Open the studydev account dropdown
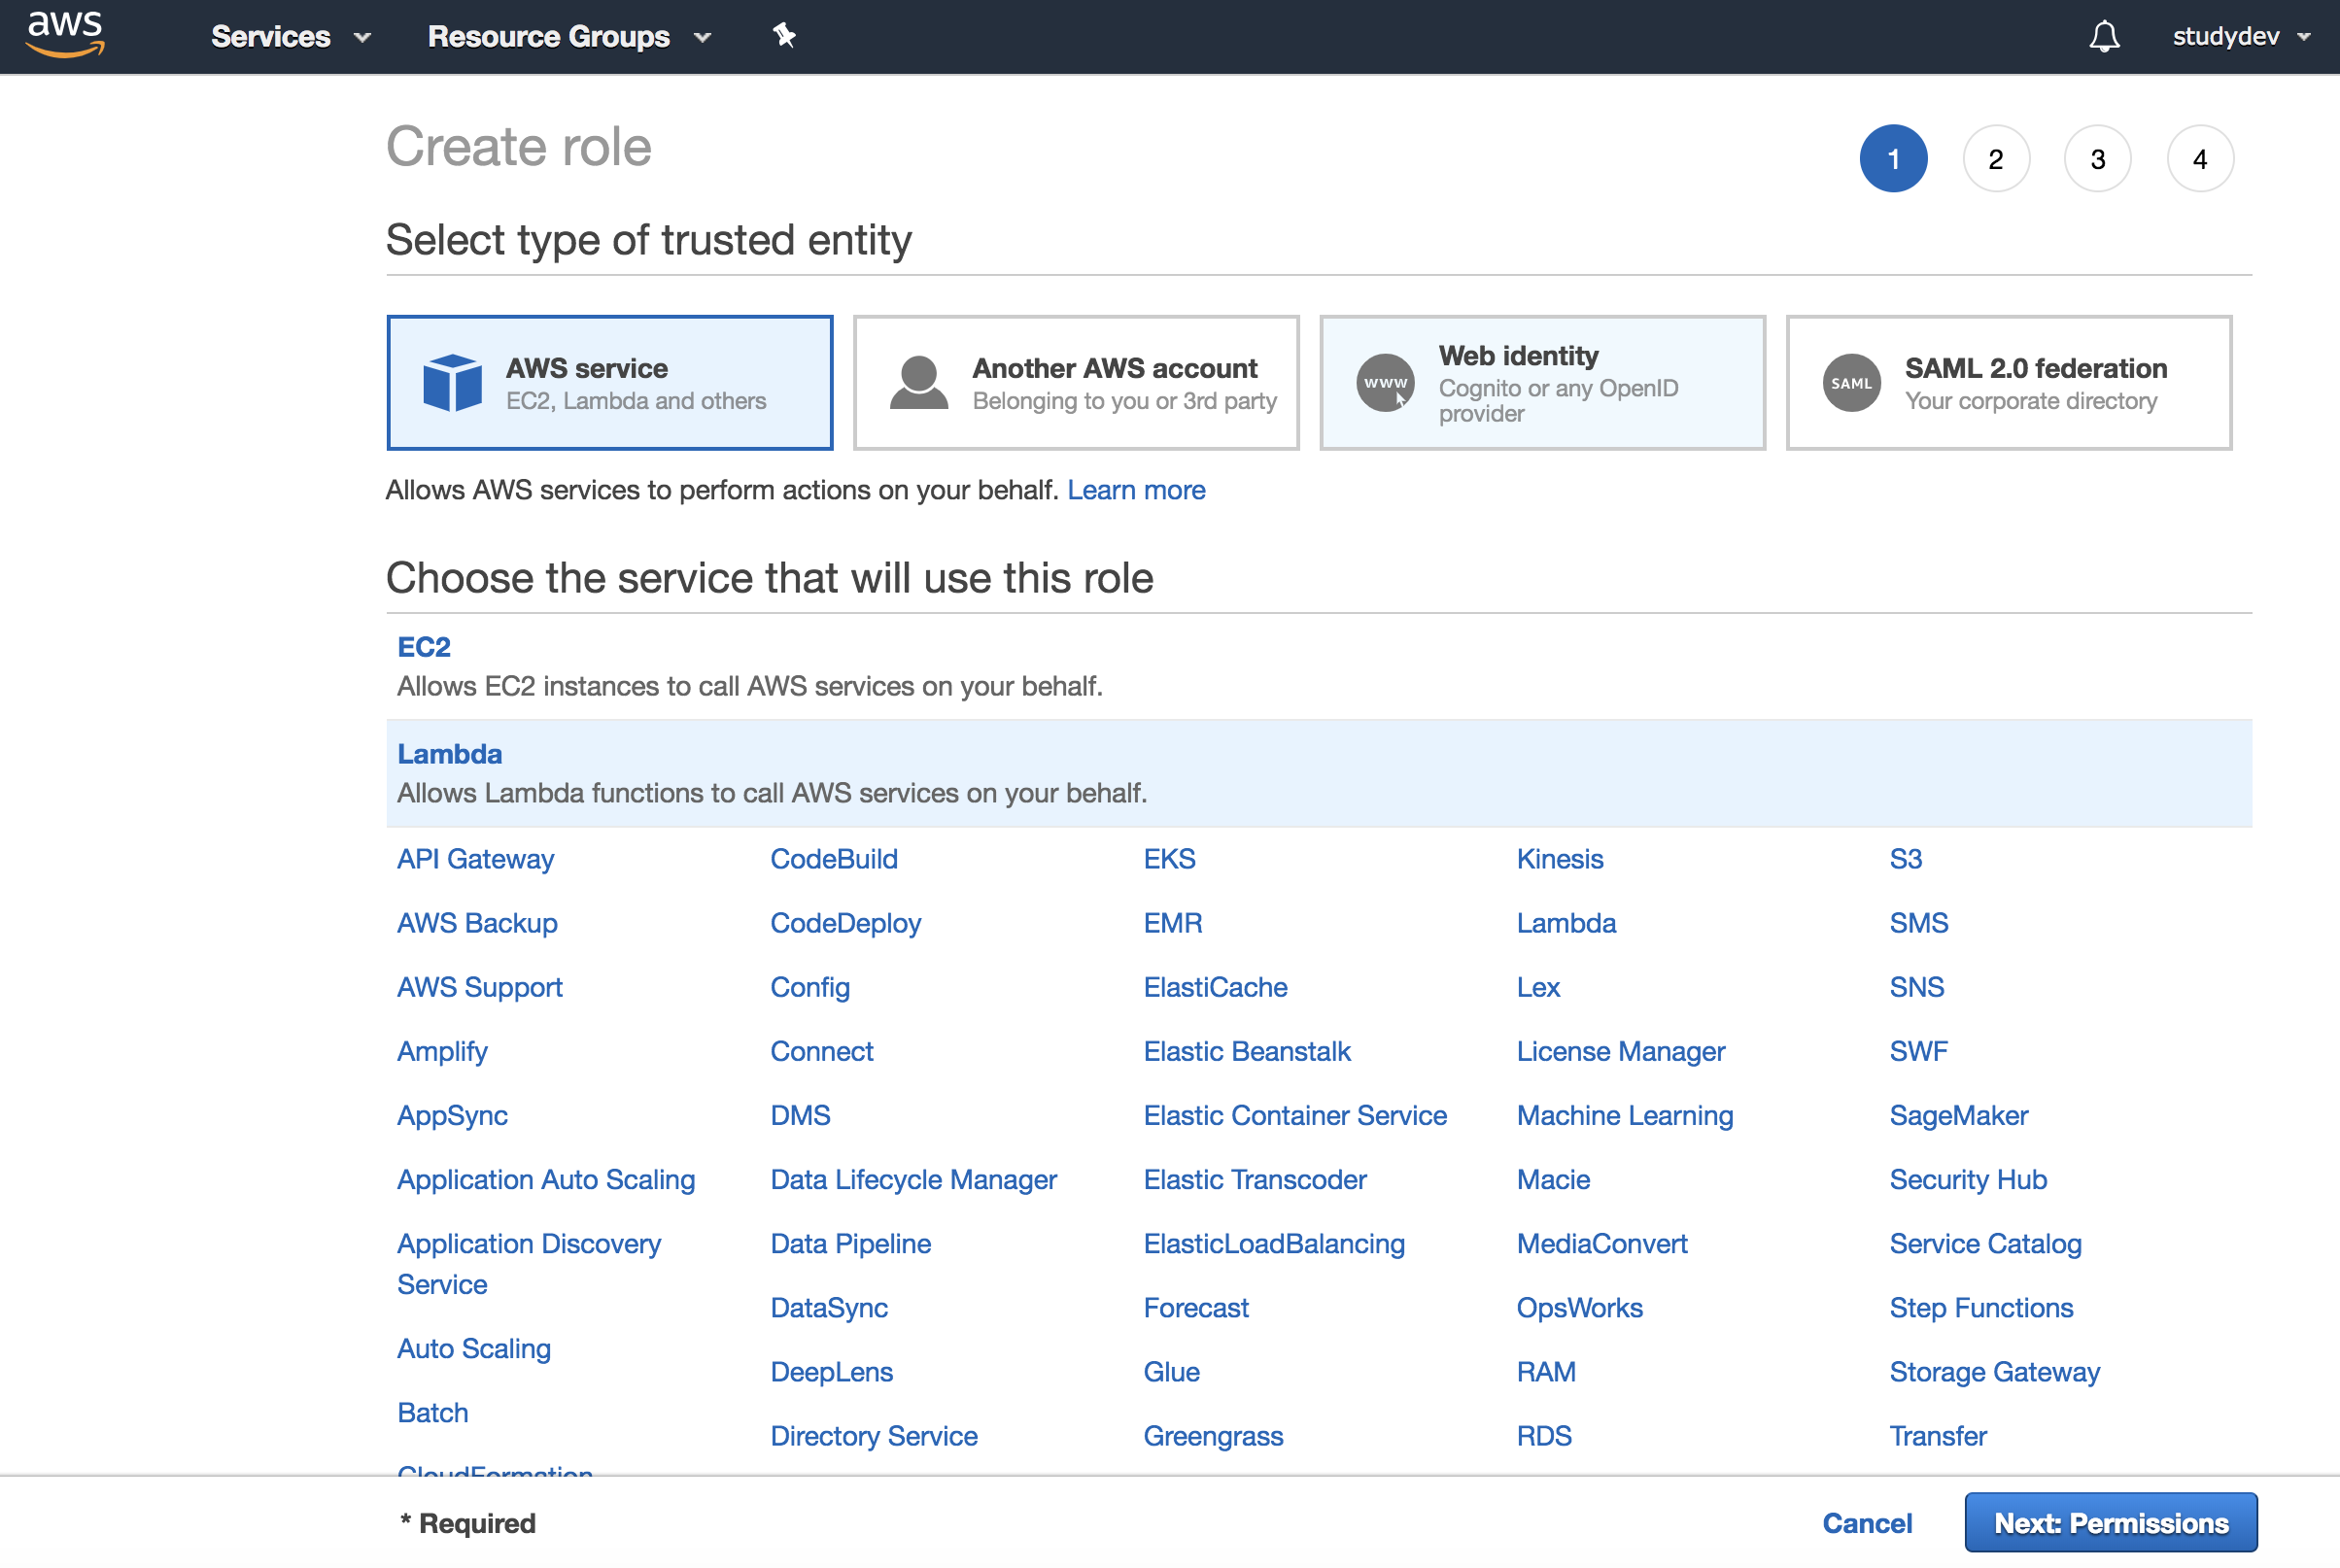The height and width of the screenshot is (1568, 2340). 2241,37
